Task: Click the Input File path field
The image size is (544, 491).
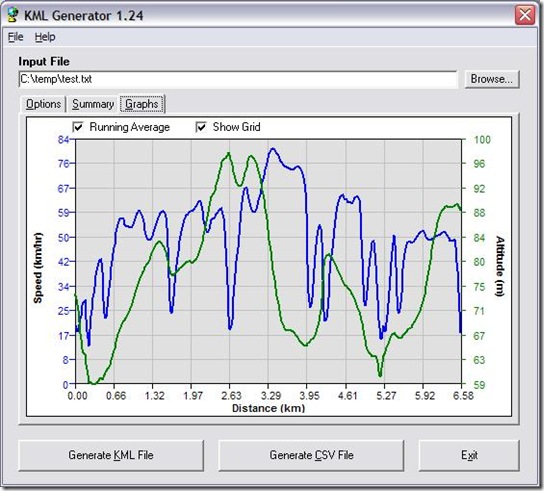Action: [x=238, y=79]
